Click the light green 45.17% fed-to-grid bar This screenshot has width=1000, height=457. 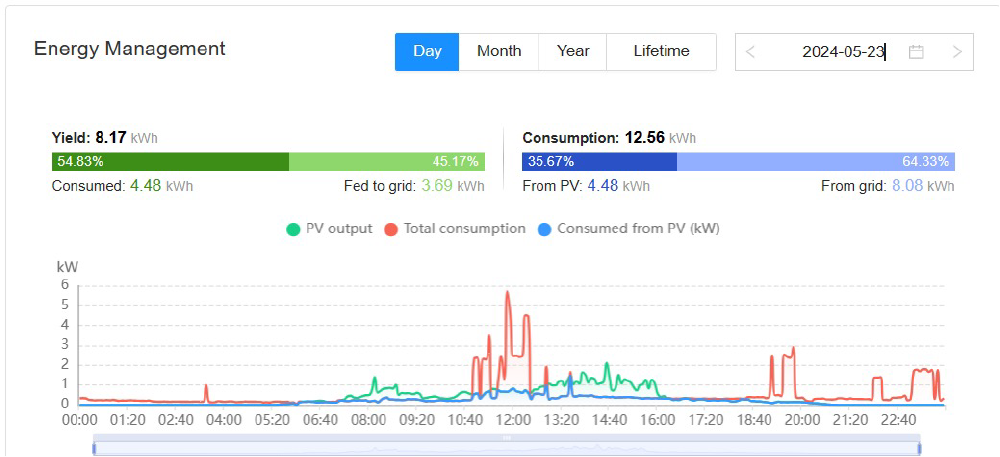pyautogui.click(x=387, y=161)
